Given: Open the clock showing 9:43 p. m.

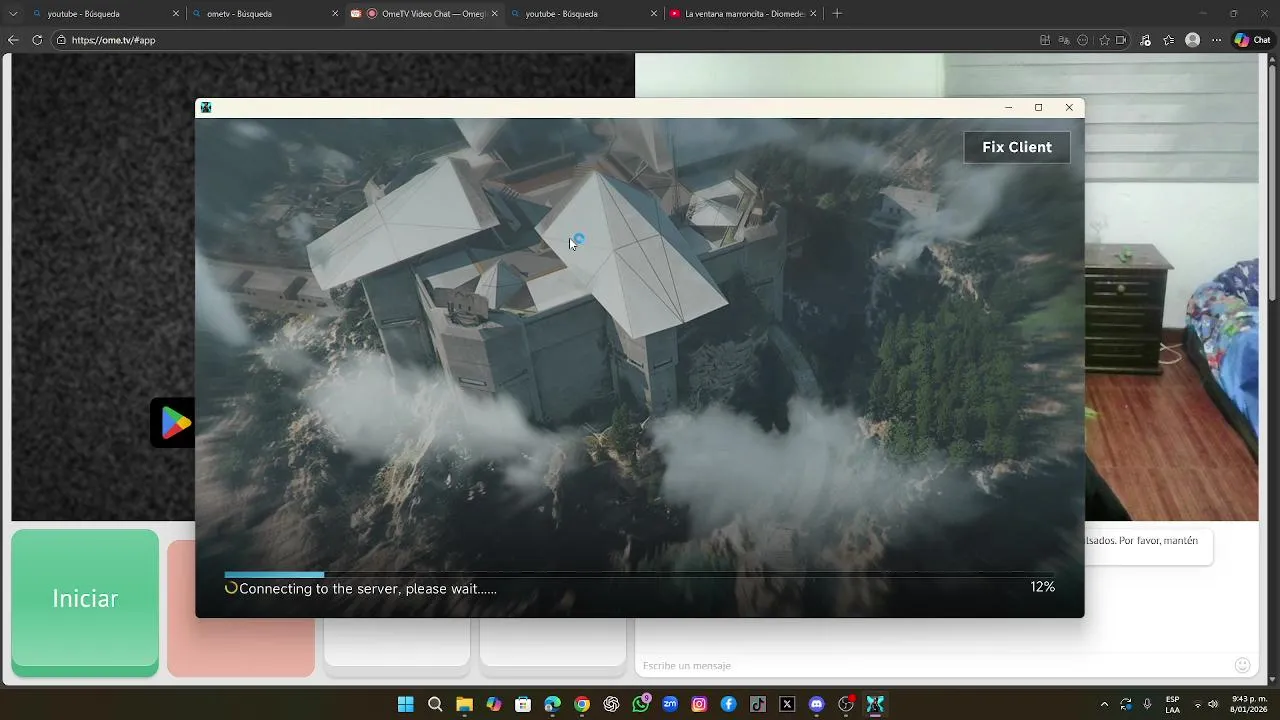Looking at the screenshot, I should click(1249, 704).
